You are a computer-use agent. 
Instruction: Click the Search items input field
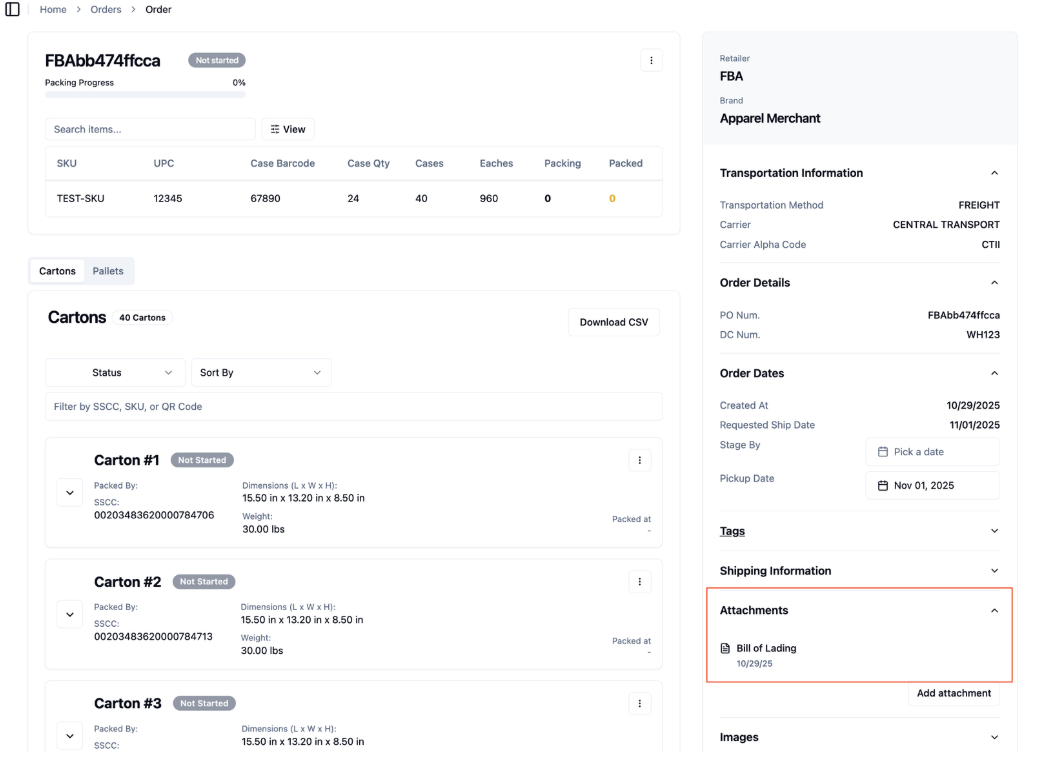[x=151, y=129]
